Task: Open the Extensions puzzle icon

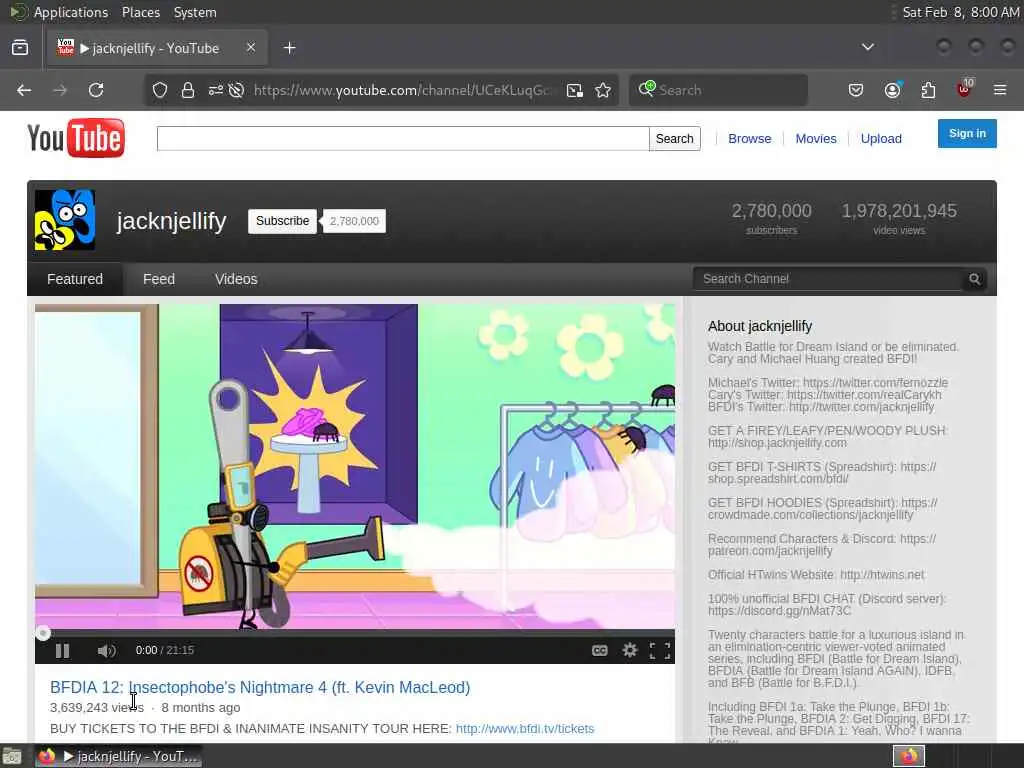Action: [x=928, y=90]
